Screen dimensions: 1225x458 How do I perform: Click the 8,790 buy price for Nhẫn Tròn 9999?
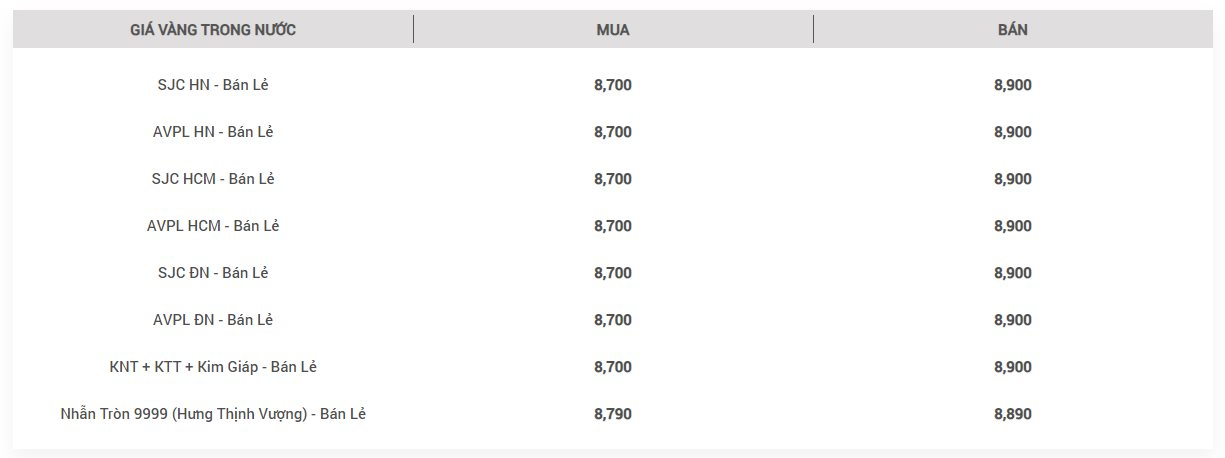613,414
